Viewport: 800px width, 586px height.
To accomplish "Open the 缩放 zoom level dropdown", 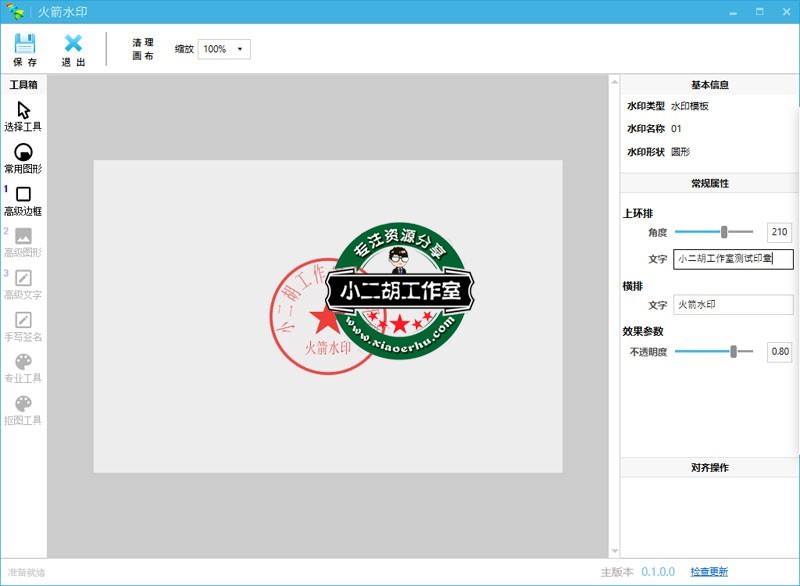I will pyautogui.click(x=225, y=47).
